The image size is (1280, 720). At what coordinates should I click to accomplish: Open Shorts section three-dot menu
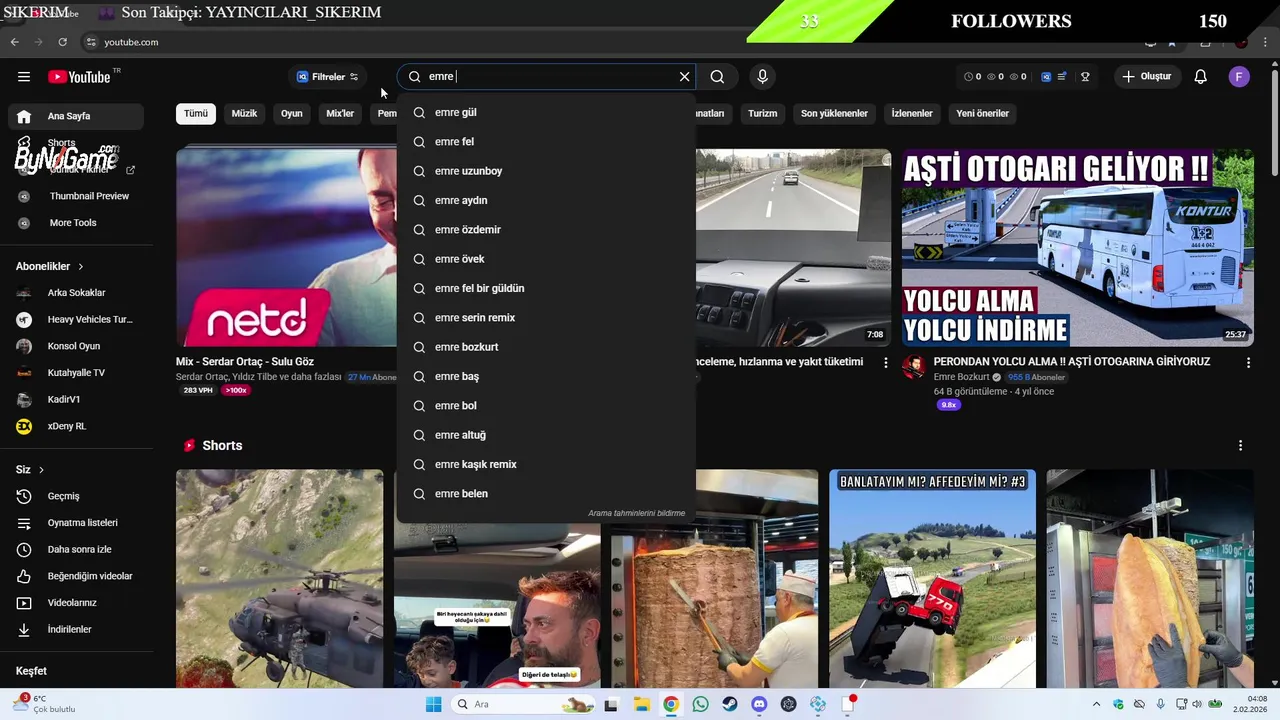coord(1240,446)
